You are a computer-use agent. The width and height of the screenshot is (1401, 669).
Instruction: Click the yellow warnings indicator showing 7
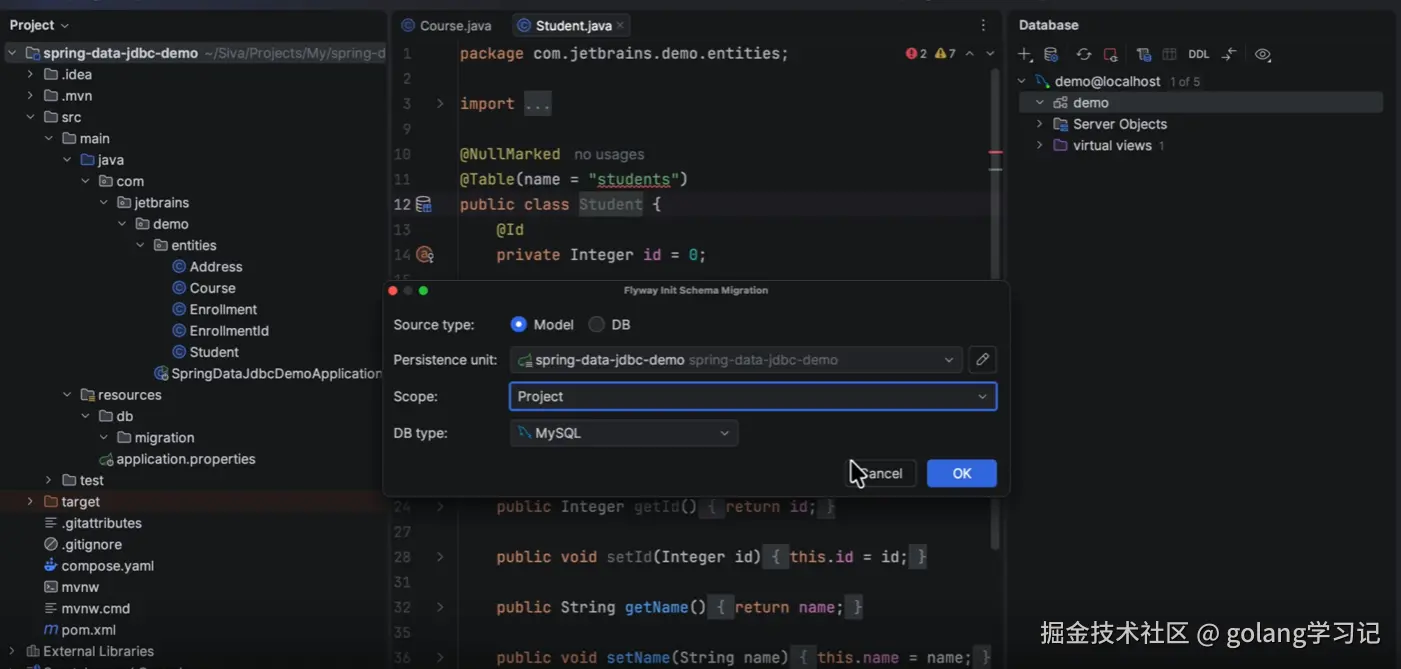coord(945,54)
